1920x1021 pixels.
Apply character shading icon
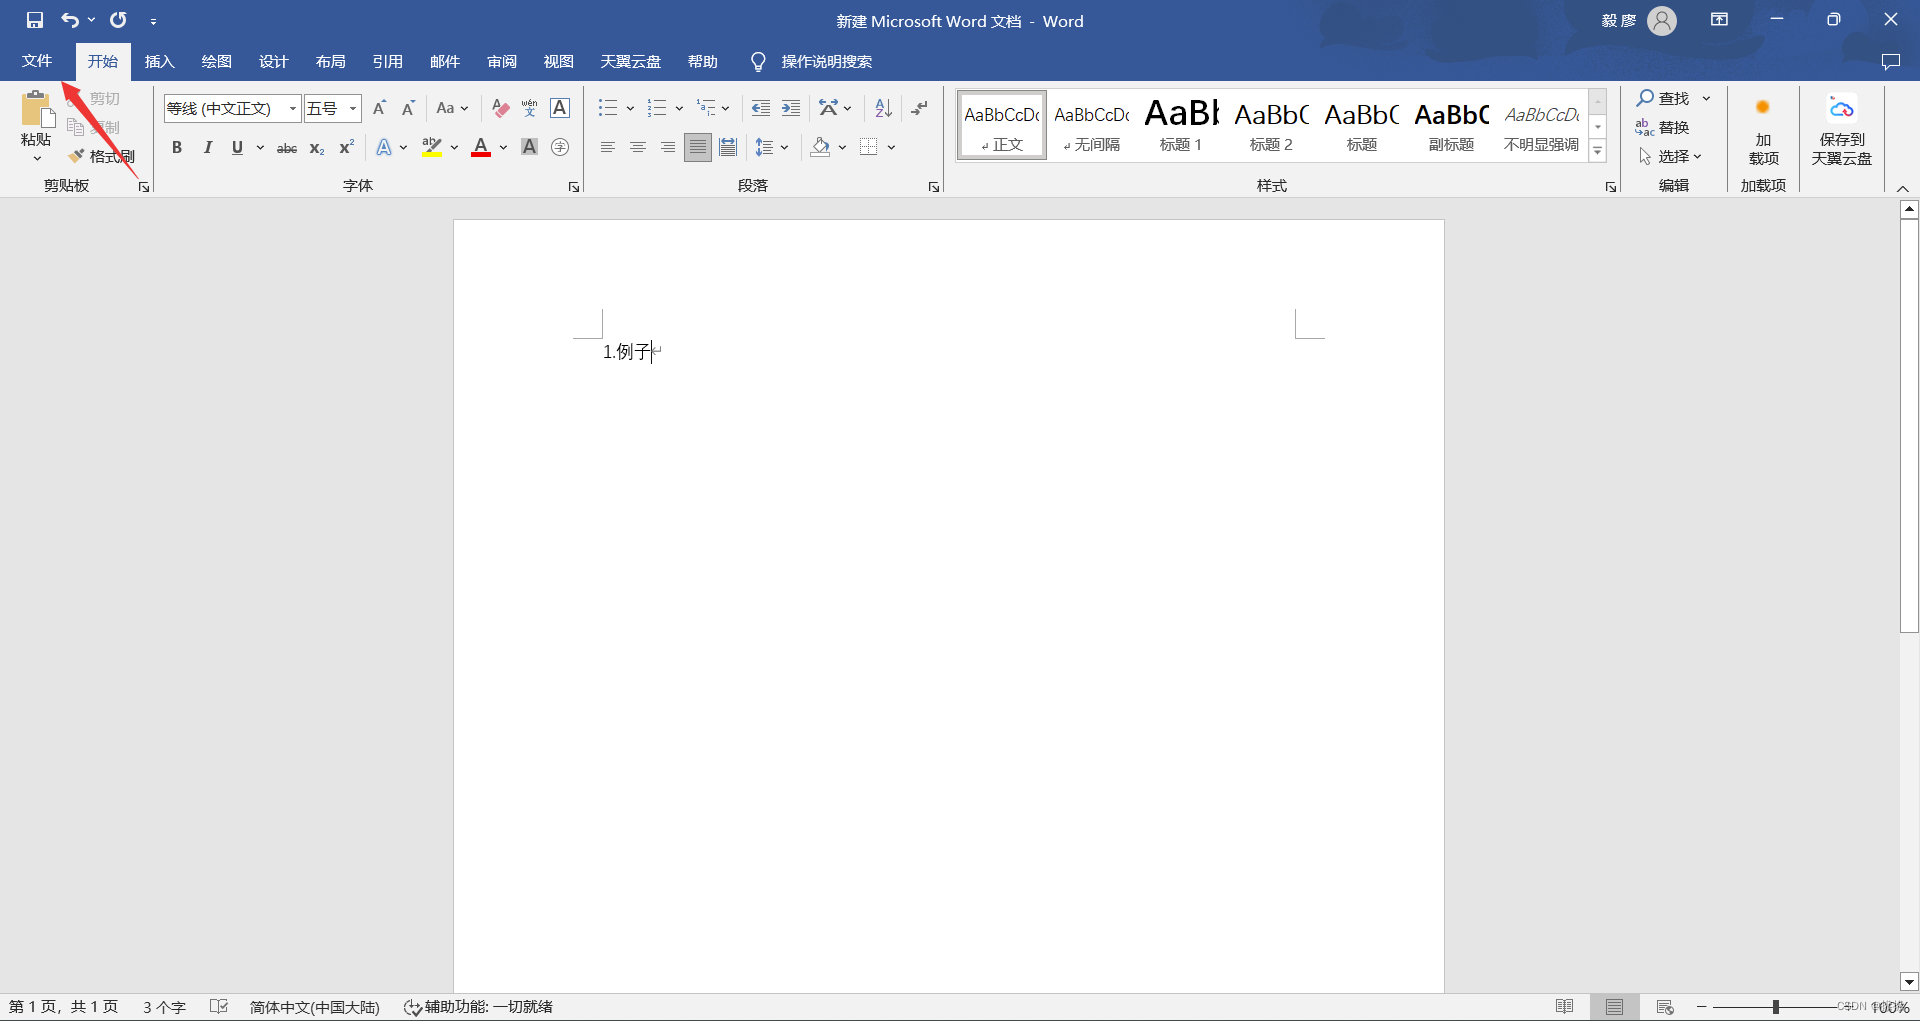(530, 148)
